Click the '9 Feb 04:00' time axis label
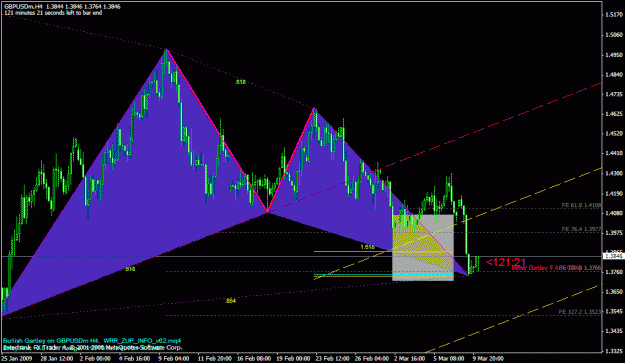This screenshot has width=625, height=363. [173, 359]
